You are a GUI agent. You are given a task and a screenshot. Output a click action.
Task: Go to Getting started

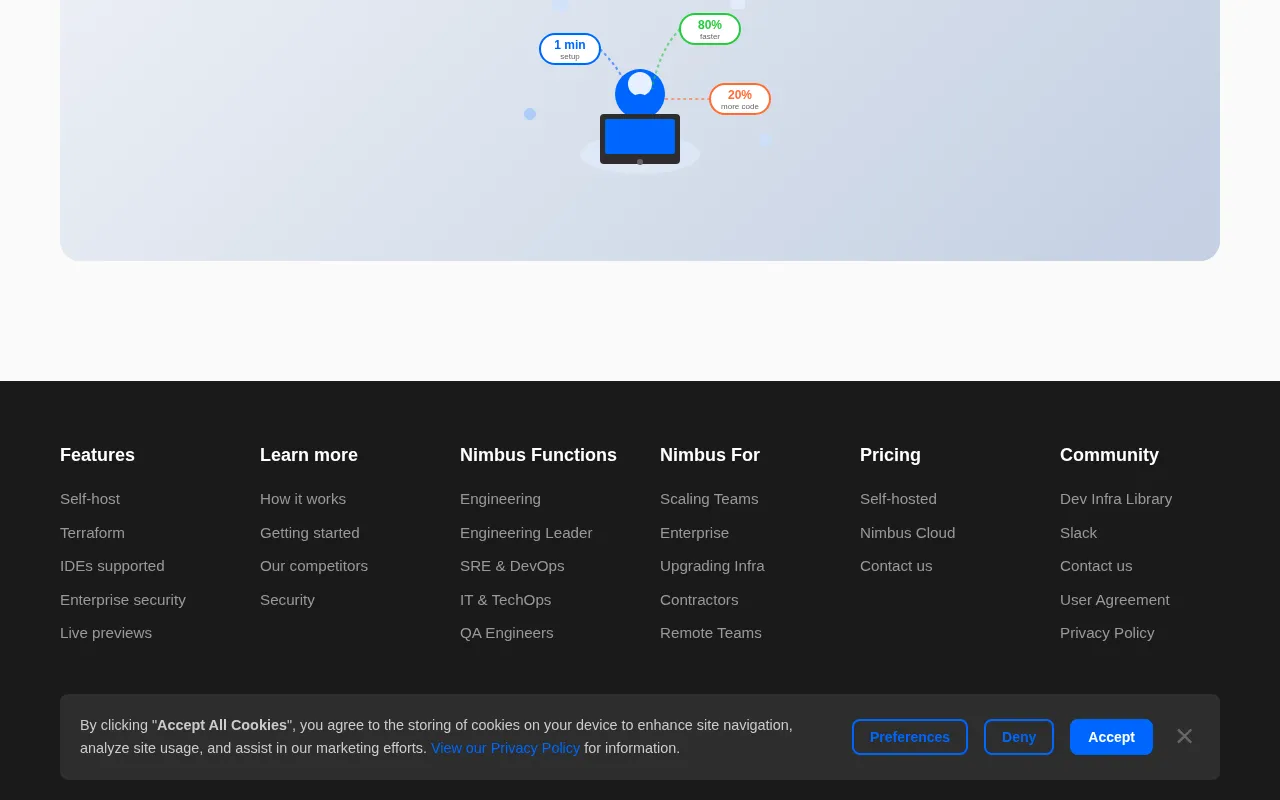(310, 533)
